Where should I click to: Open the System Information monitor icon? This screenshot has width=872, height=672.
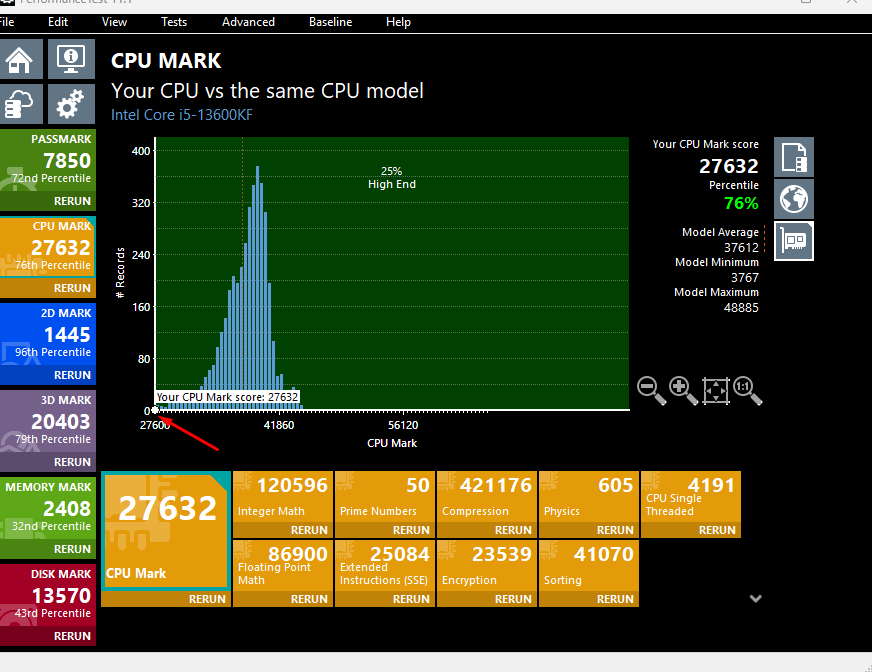pyautogui.click(x=71, y=60)
